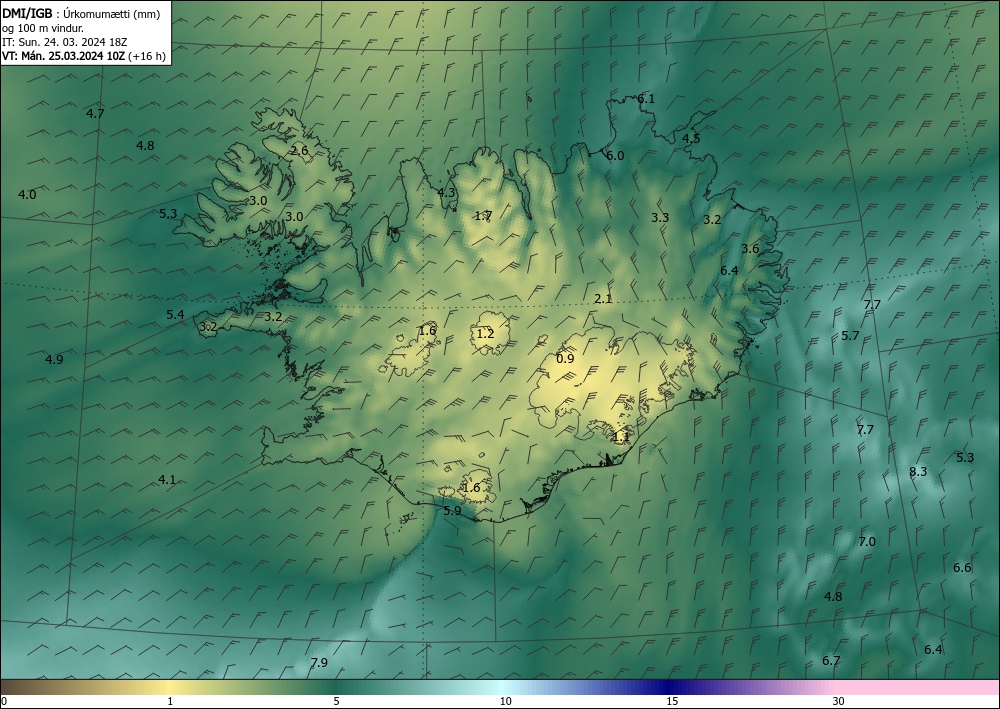Screen dimensions: 1000x709
Task: Click the 4.7 value on the map
Action: [x=95, y=113]
